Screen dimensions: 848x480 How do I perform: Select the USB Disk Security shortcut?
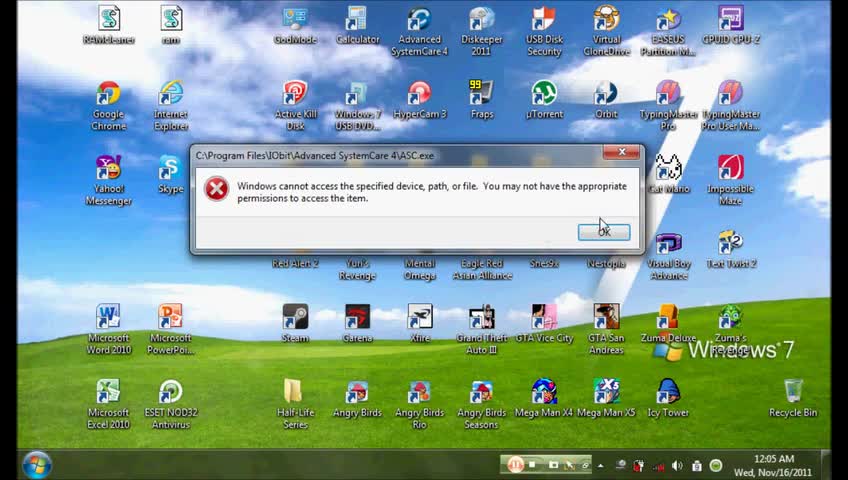pos(544,31)
